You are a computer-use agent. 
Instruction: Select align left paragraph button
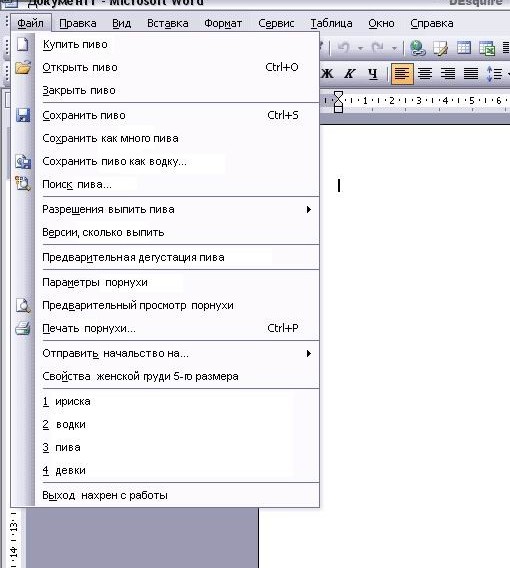[x=402, y=74]
